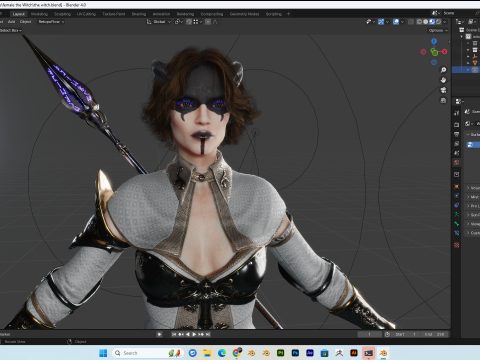Jump to the timeline end frame button
Viewport: 480px width, 360px height.
click(208, 334)
